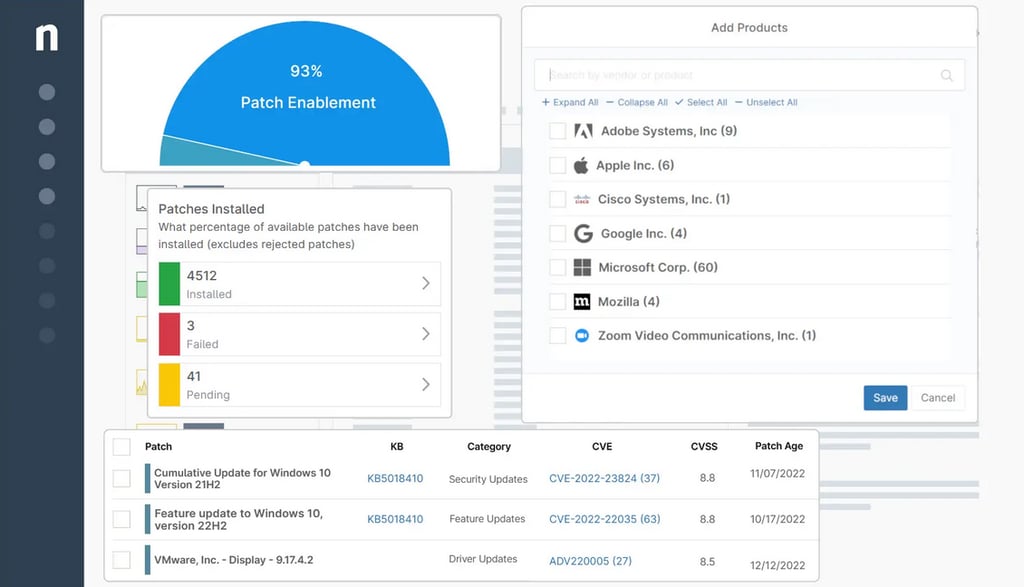The height and width of the screenshot is (587, 1024).
Task: Click the Zoom Video Communications icon
Action: [582, 335]
